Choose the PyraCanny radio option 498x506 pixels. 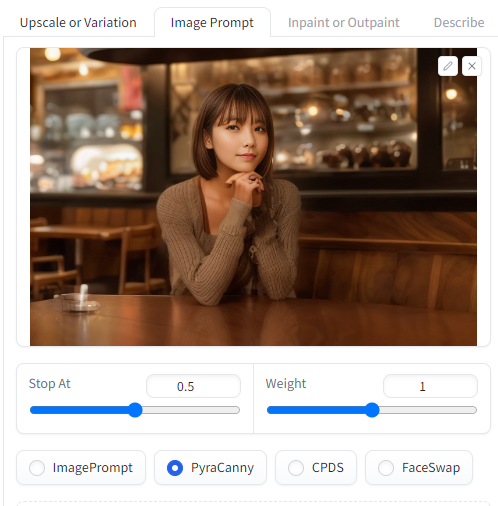click(210, 468)
